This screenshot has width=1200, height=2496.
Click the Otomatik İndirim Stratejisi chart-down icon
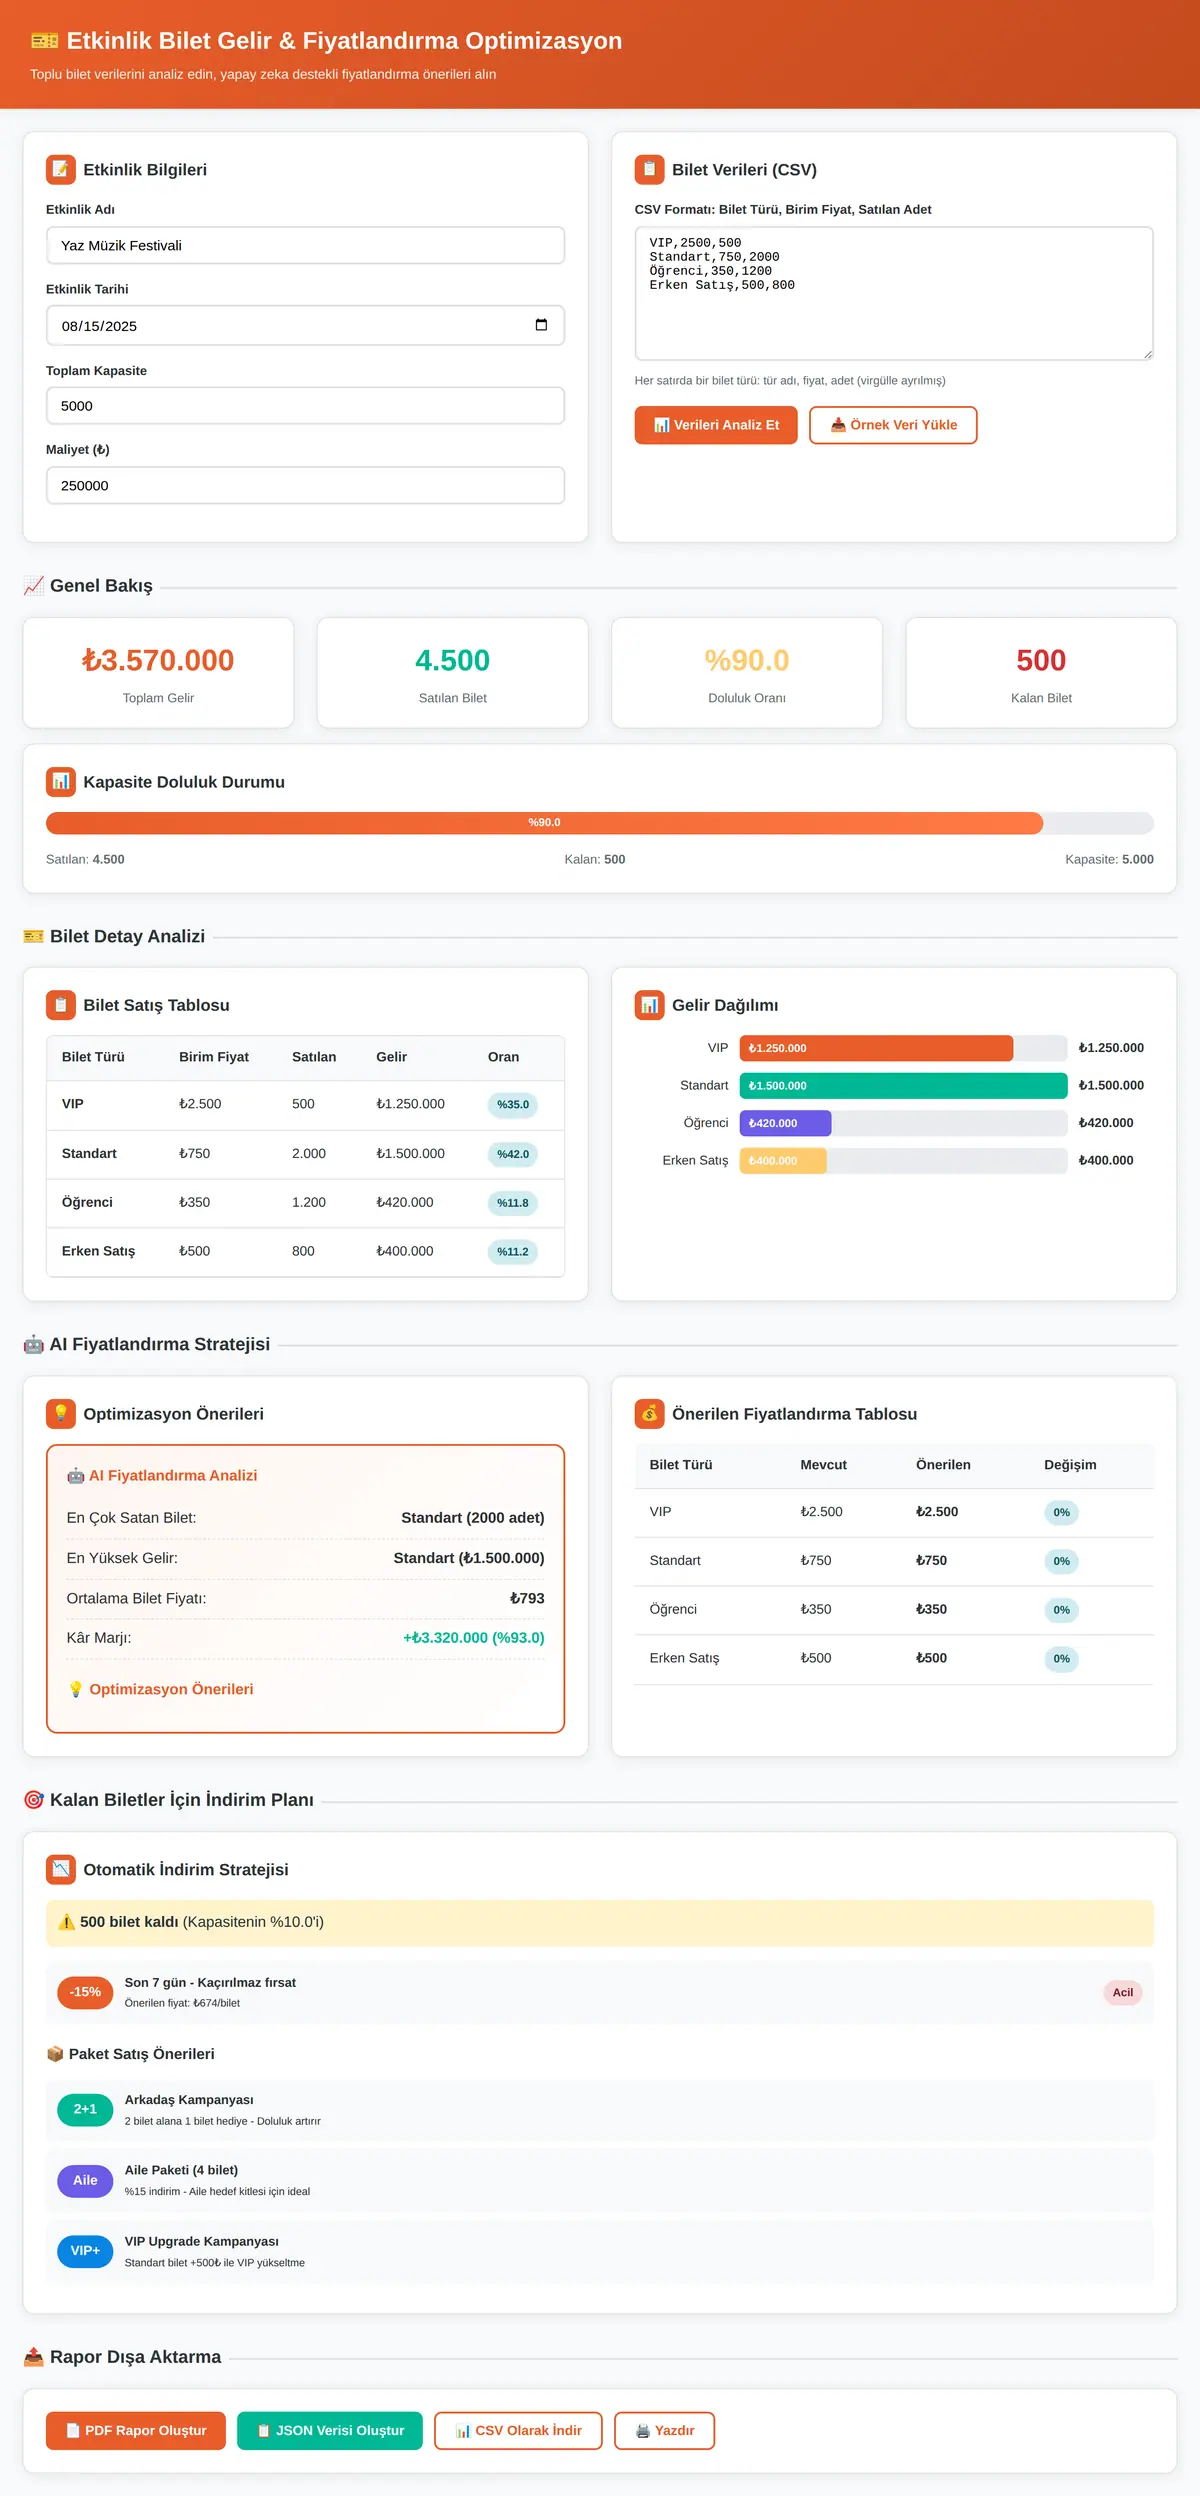pos(61,1869)
